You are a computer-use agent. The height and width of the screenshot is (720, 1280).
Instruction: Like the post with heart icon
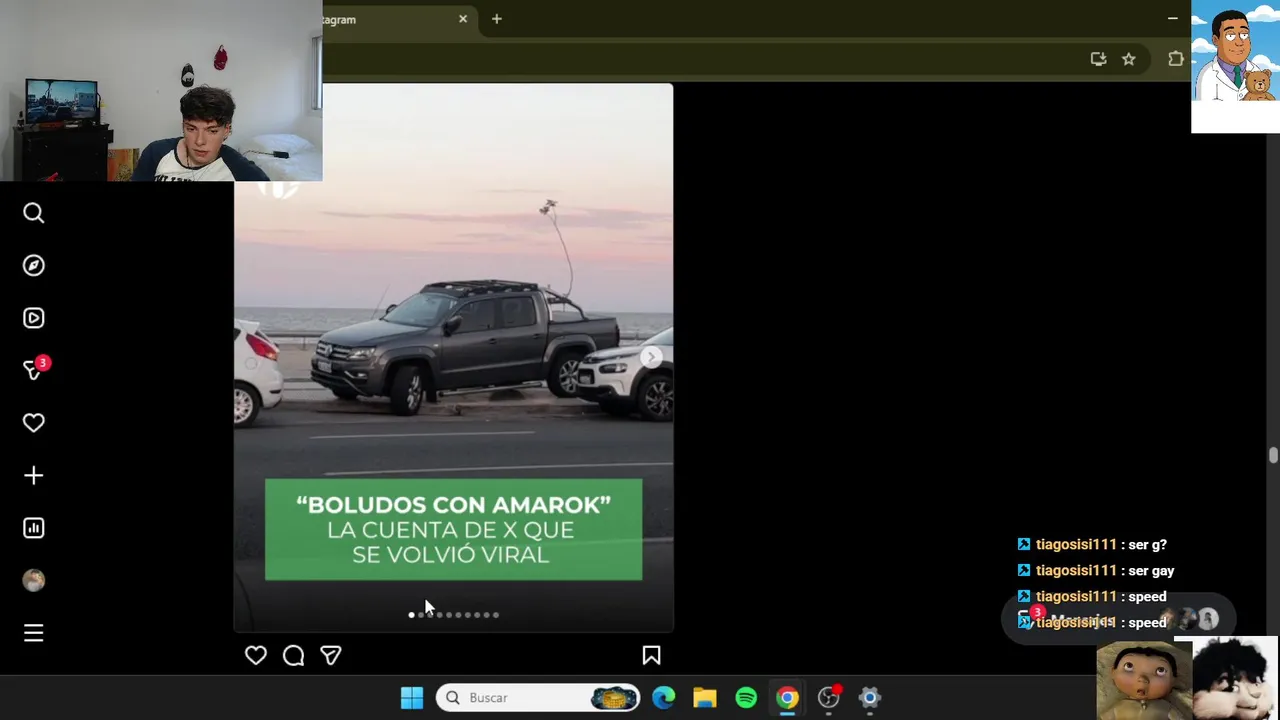pos(256,655)
